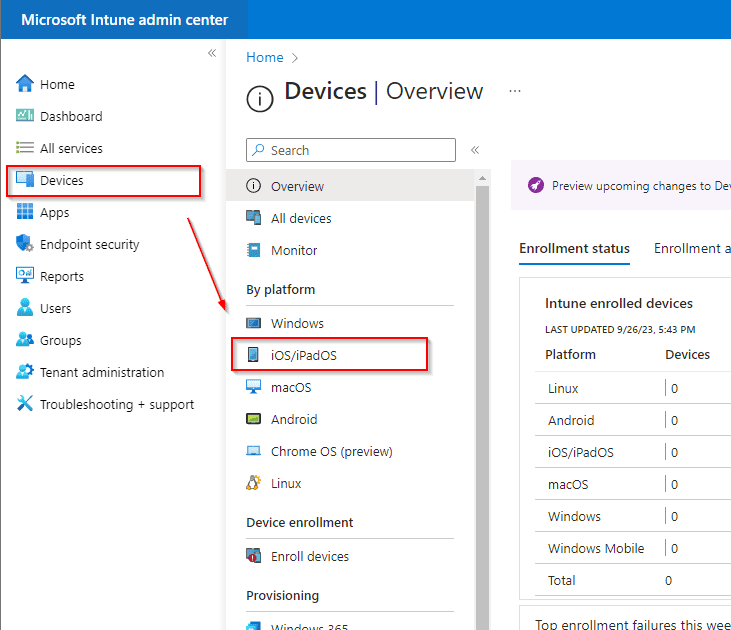Open the ellipsis menu beside Devices Overview
Viewport: 731px width, 630px height.
(x=515, y=91)
